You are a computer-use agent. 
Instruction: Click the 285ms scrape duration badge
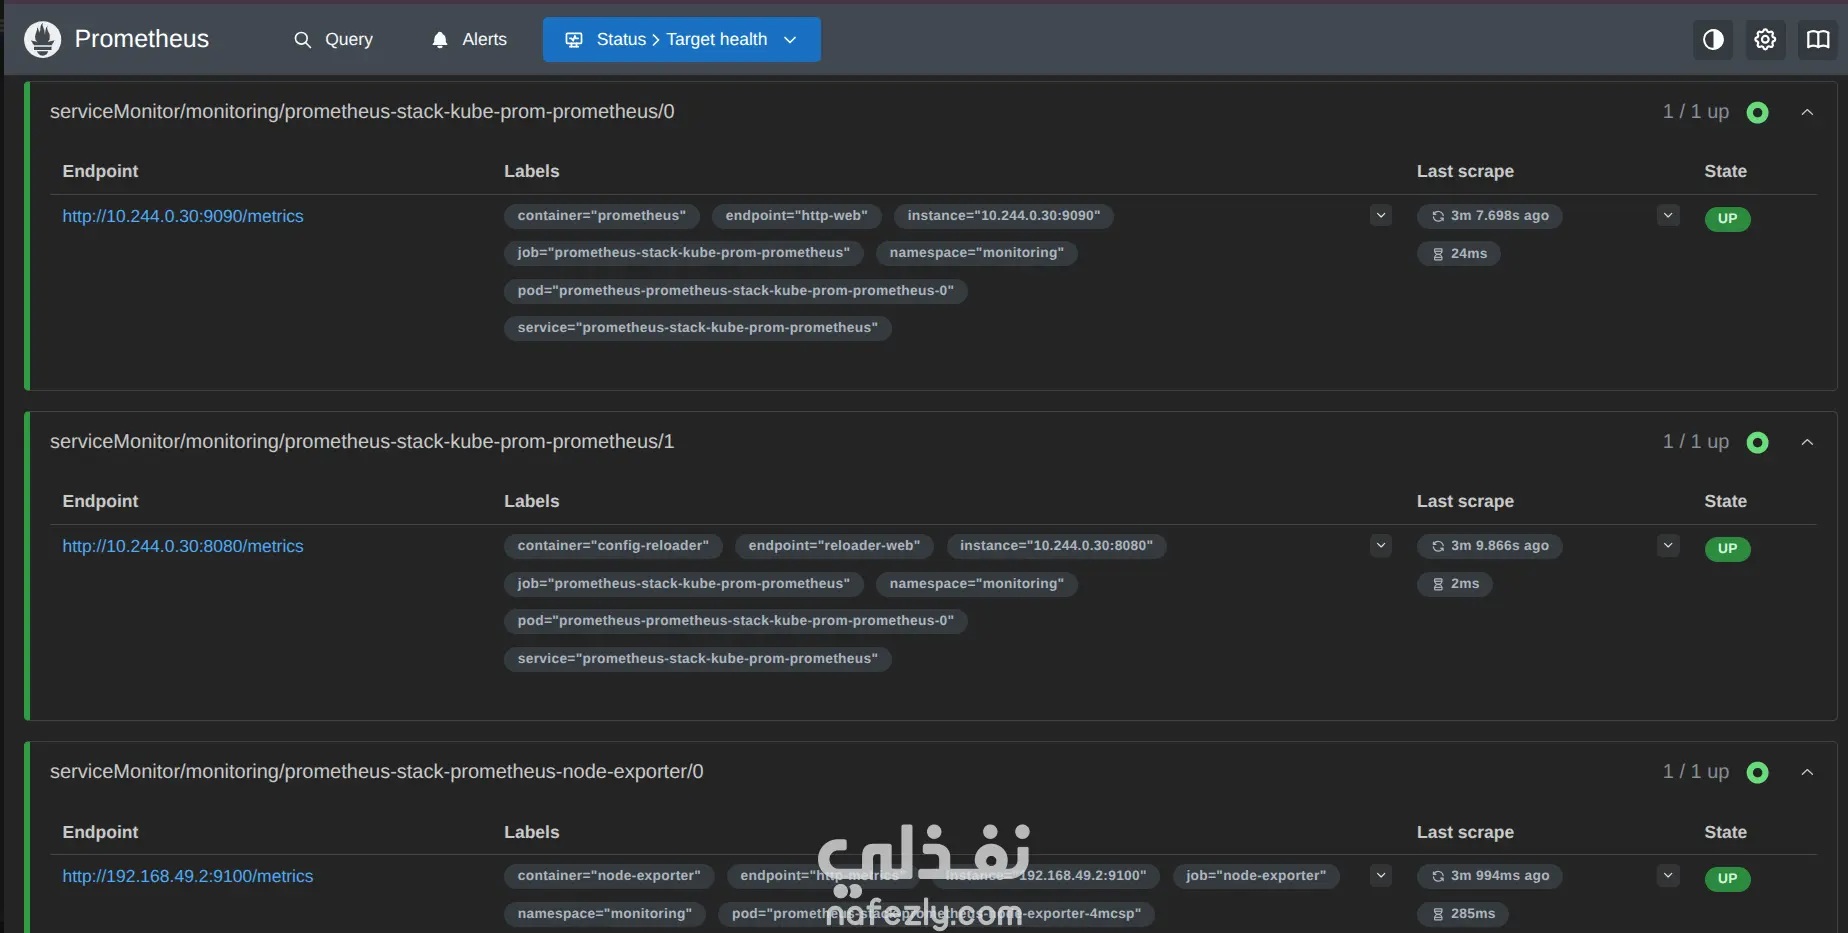point(1463,914)
